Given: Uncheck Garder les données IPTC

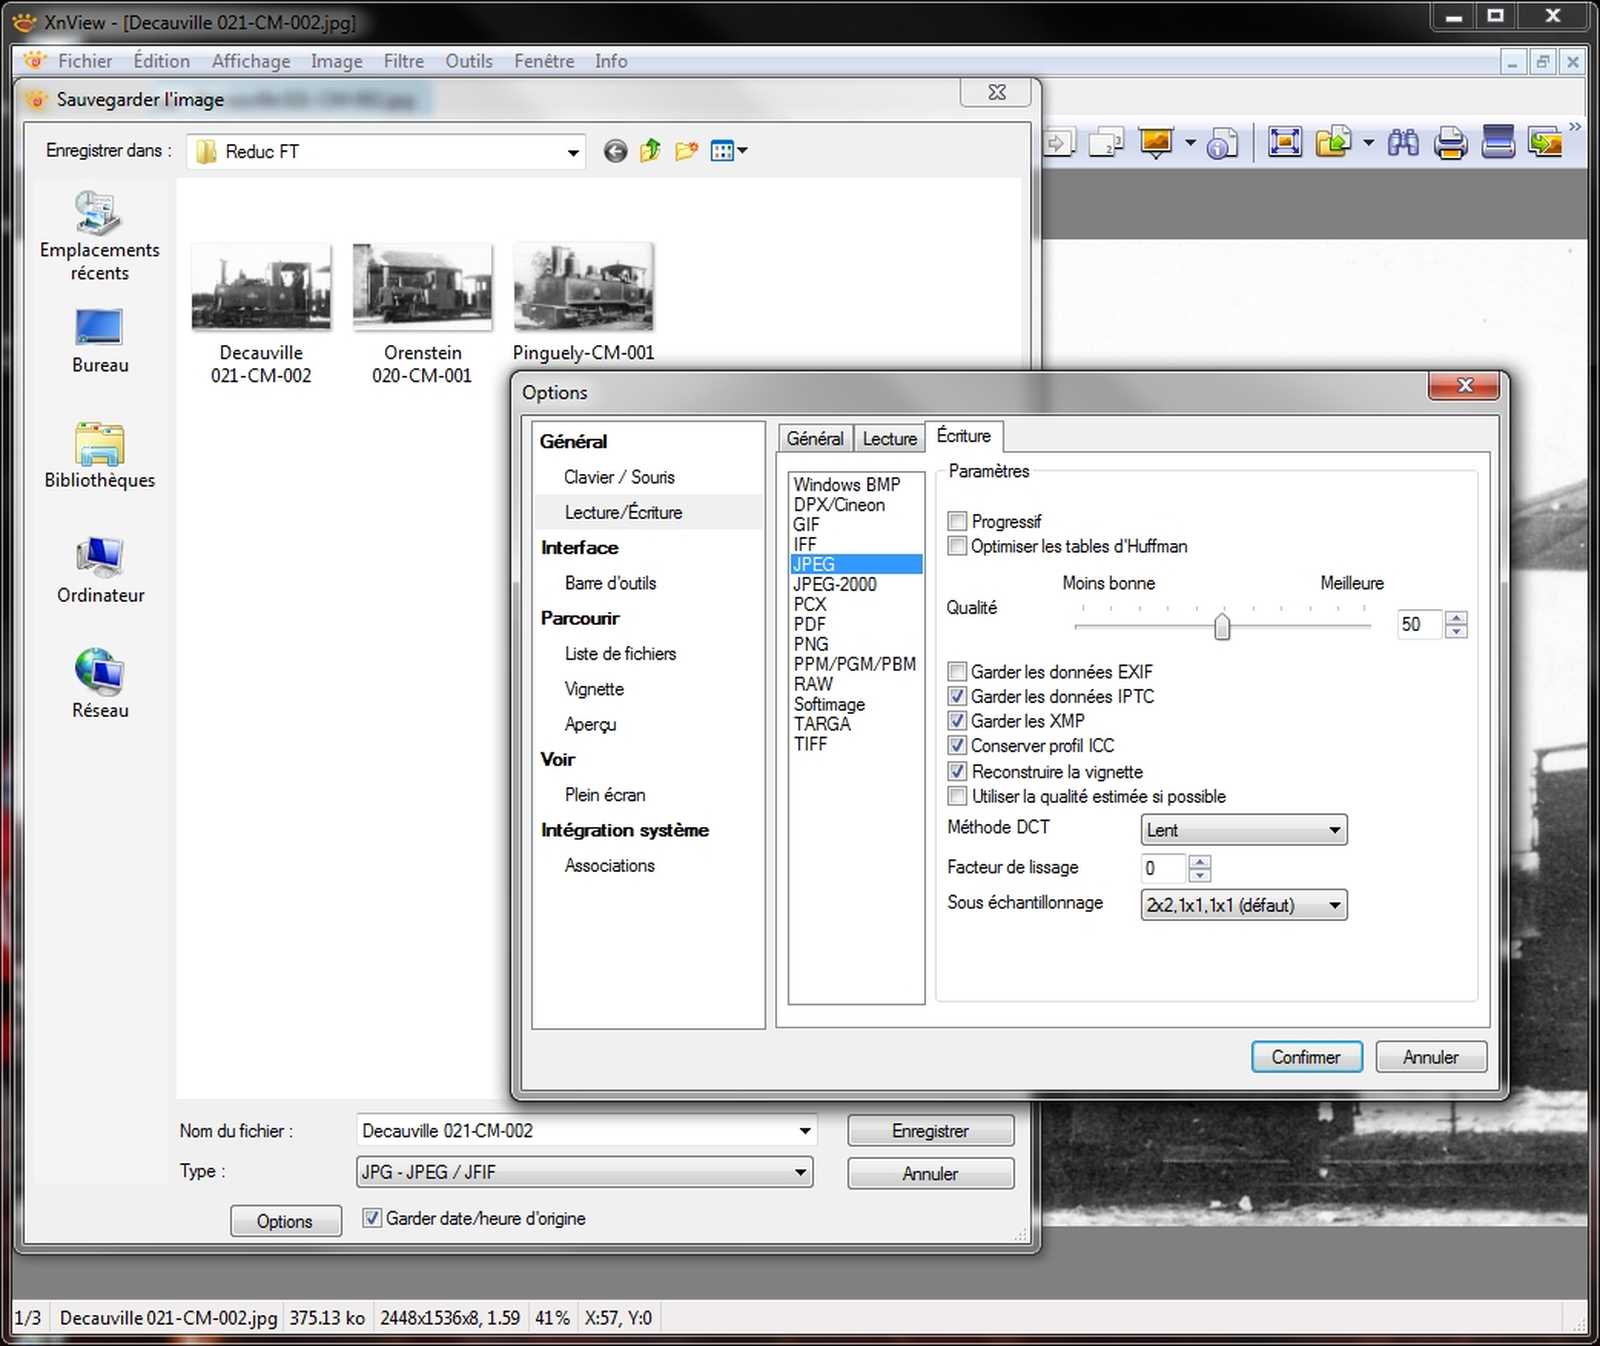Looking at the screenshot, I should tap(957, 696).
